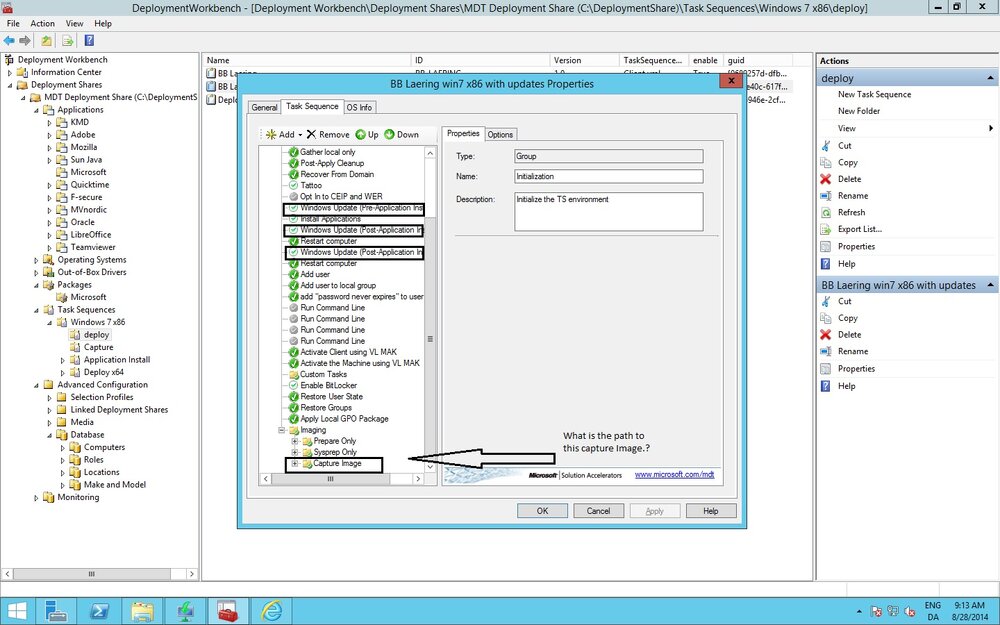
Task: Open www.microsoft.com/mdt link
Action: tap(674, 474)
